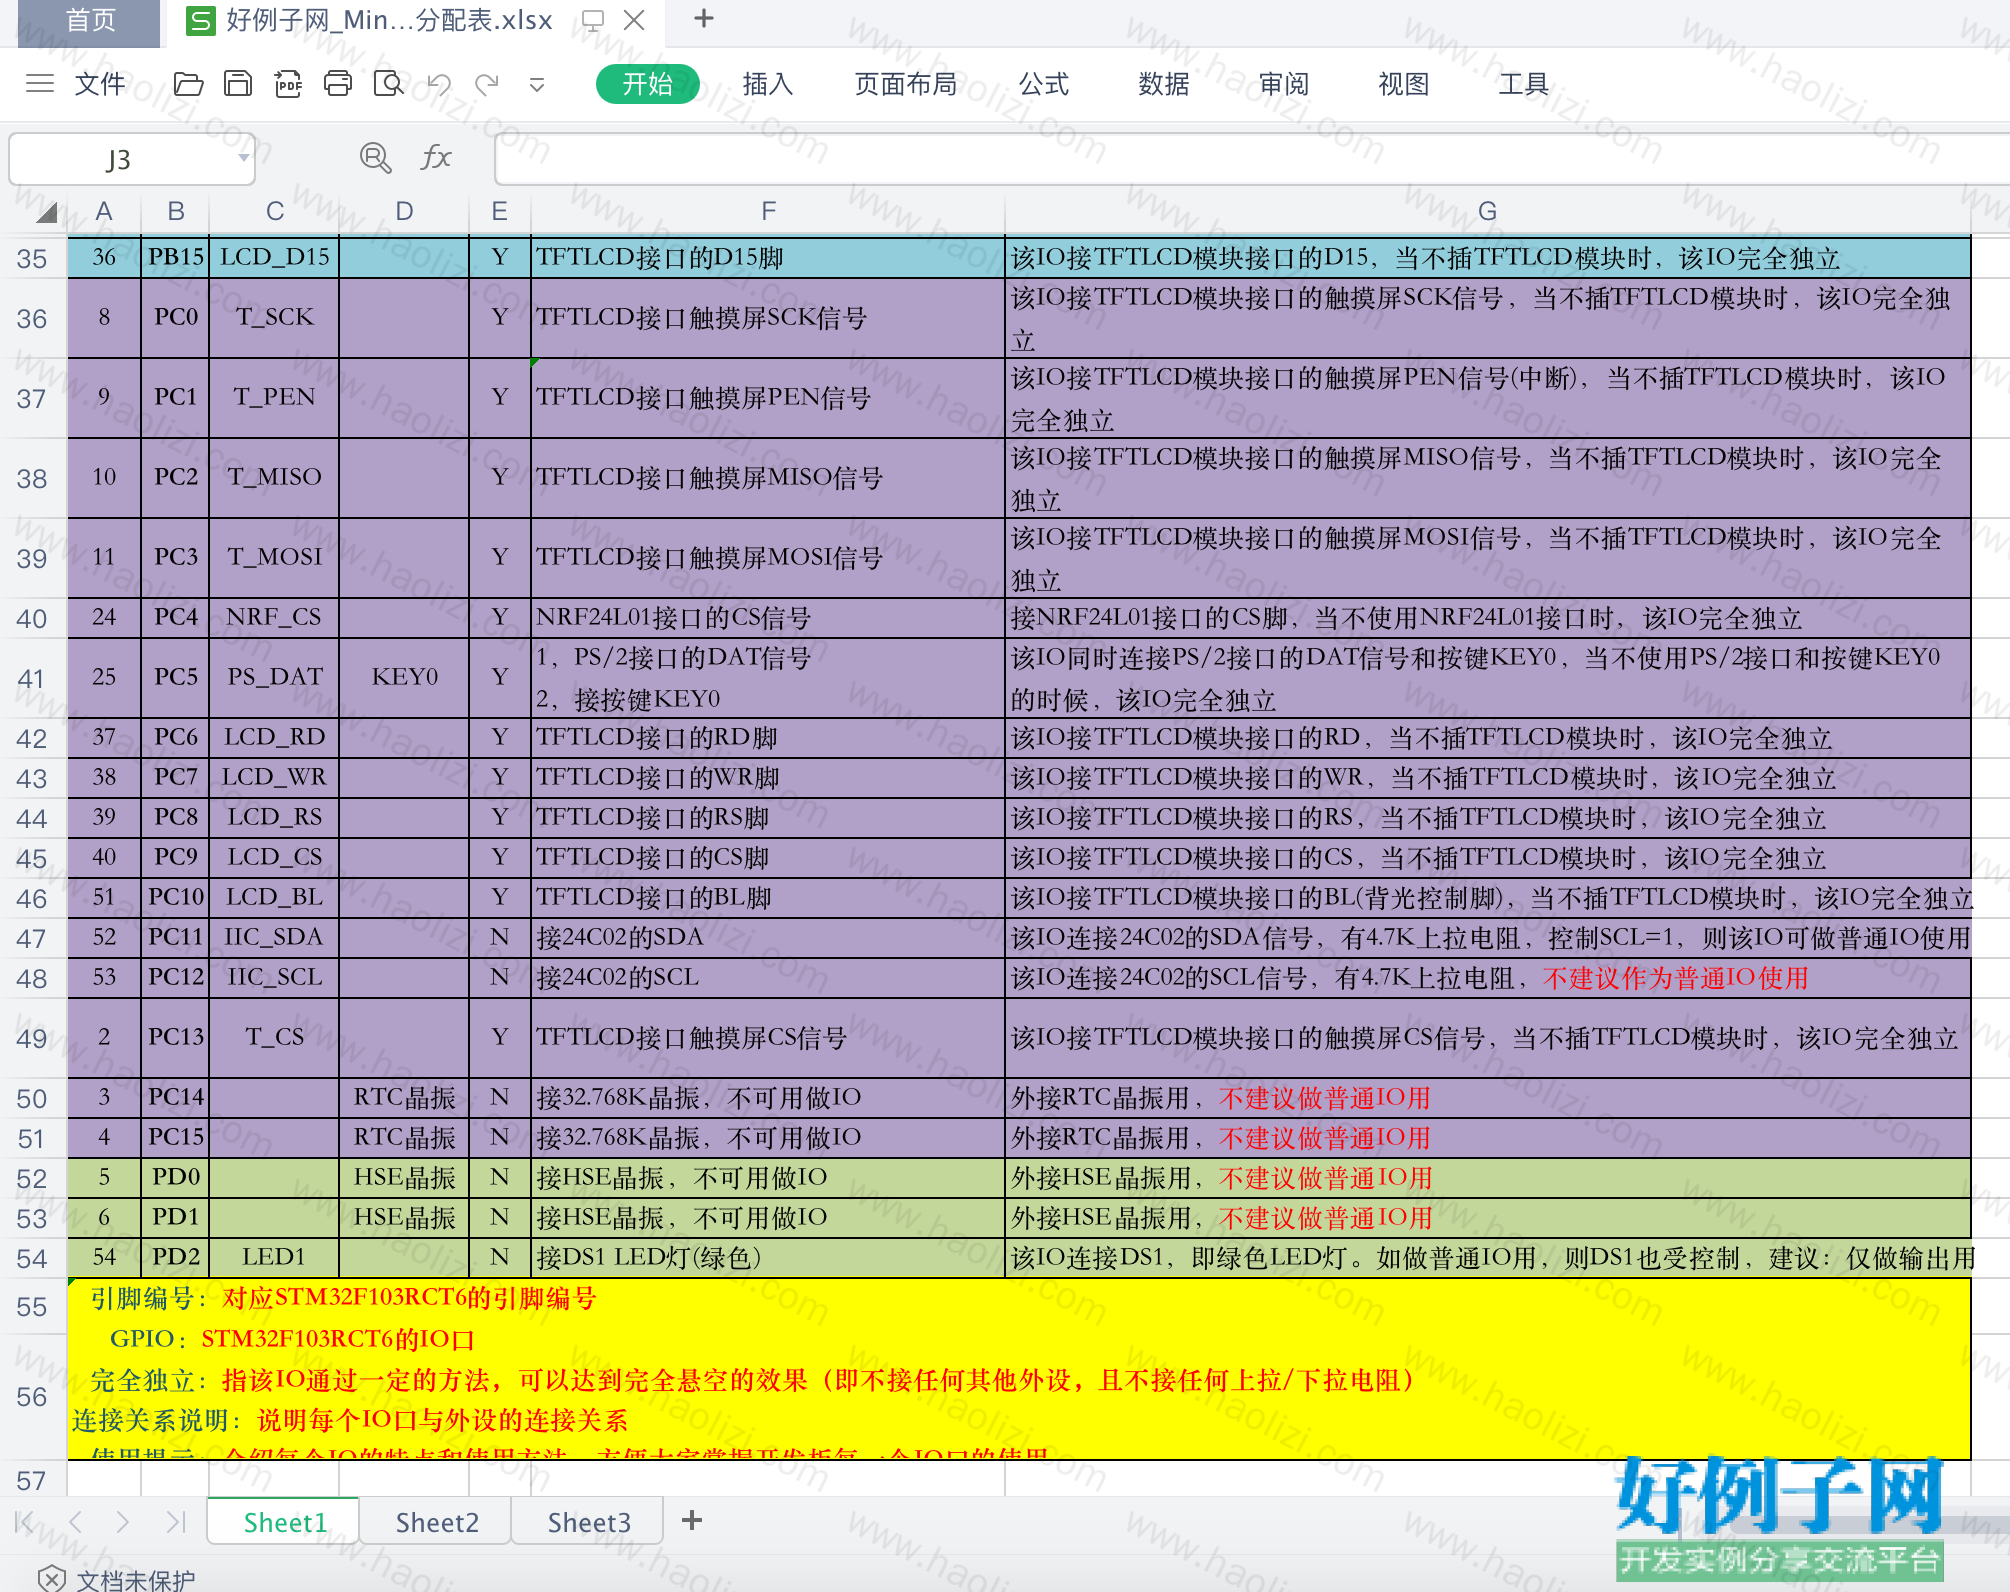Open the 文件 menu

100,84
